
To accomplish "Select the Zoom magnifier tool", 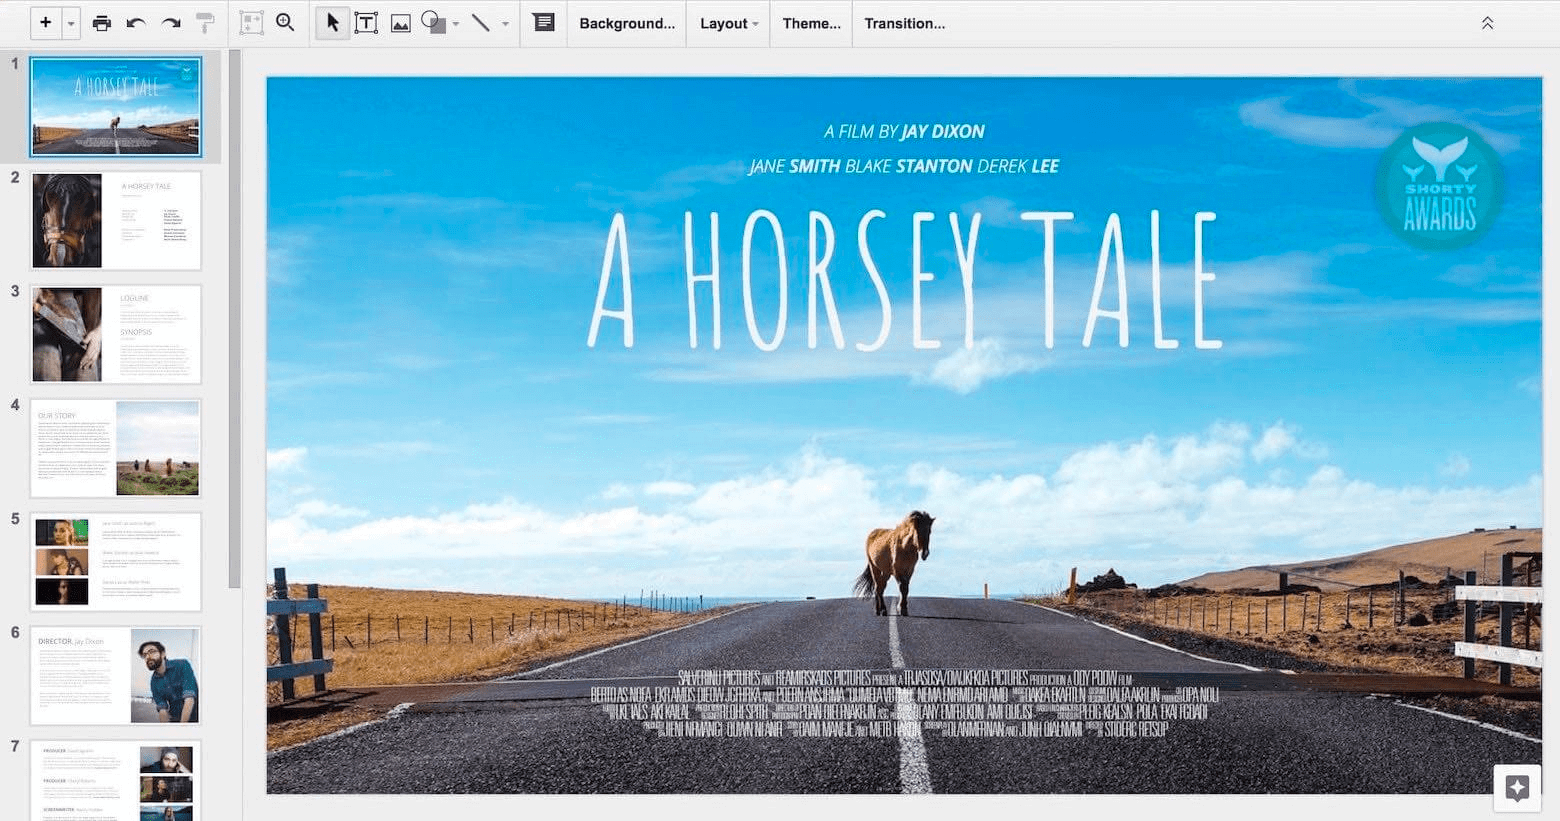I will pyautogui.click(x=285, y=22).
